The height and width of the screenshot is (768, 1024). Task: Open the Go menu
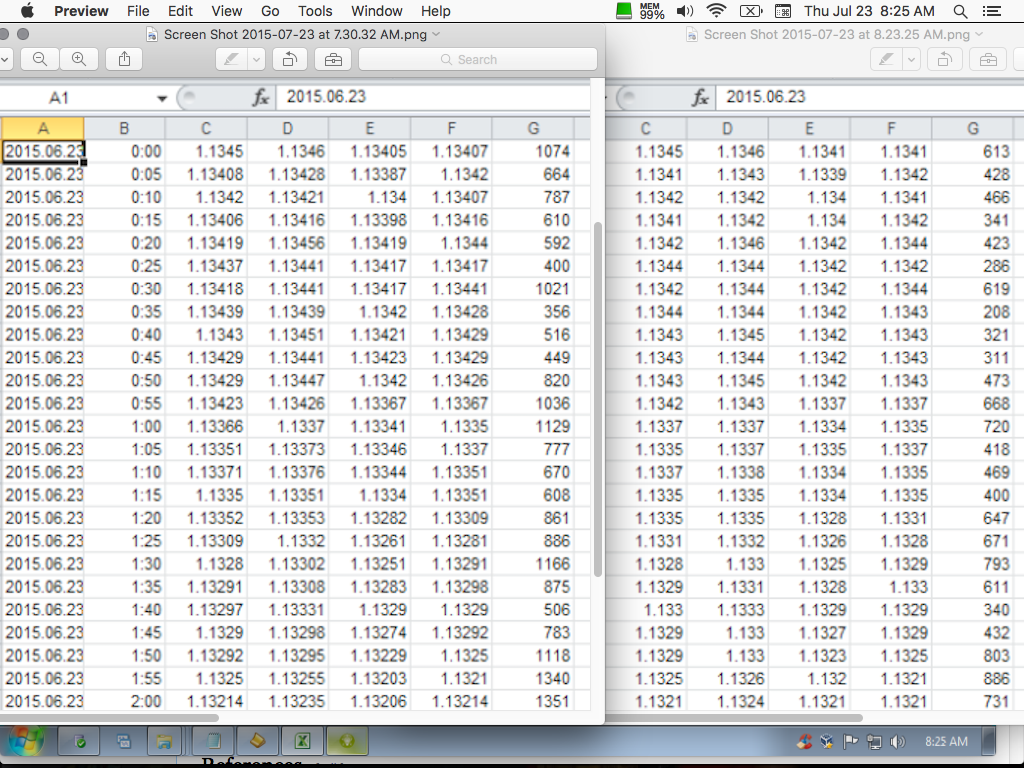270,11
